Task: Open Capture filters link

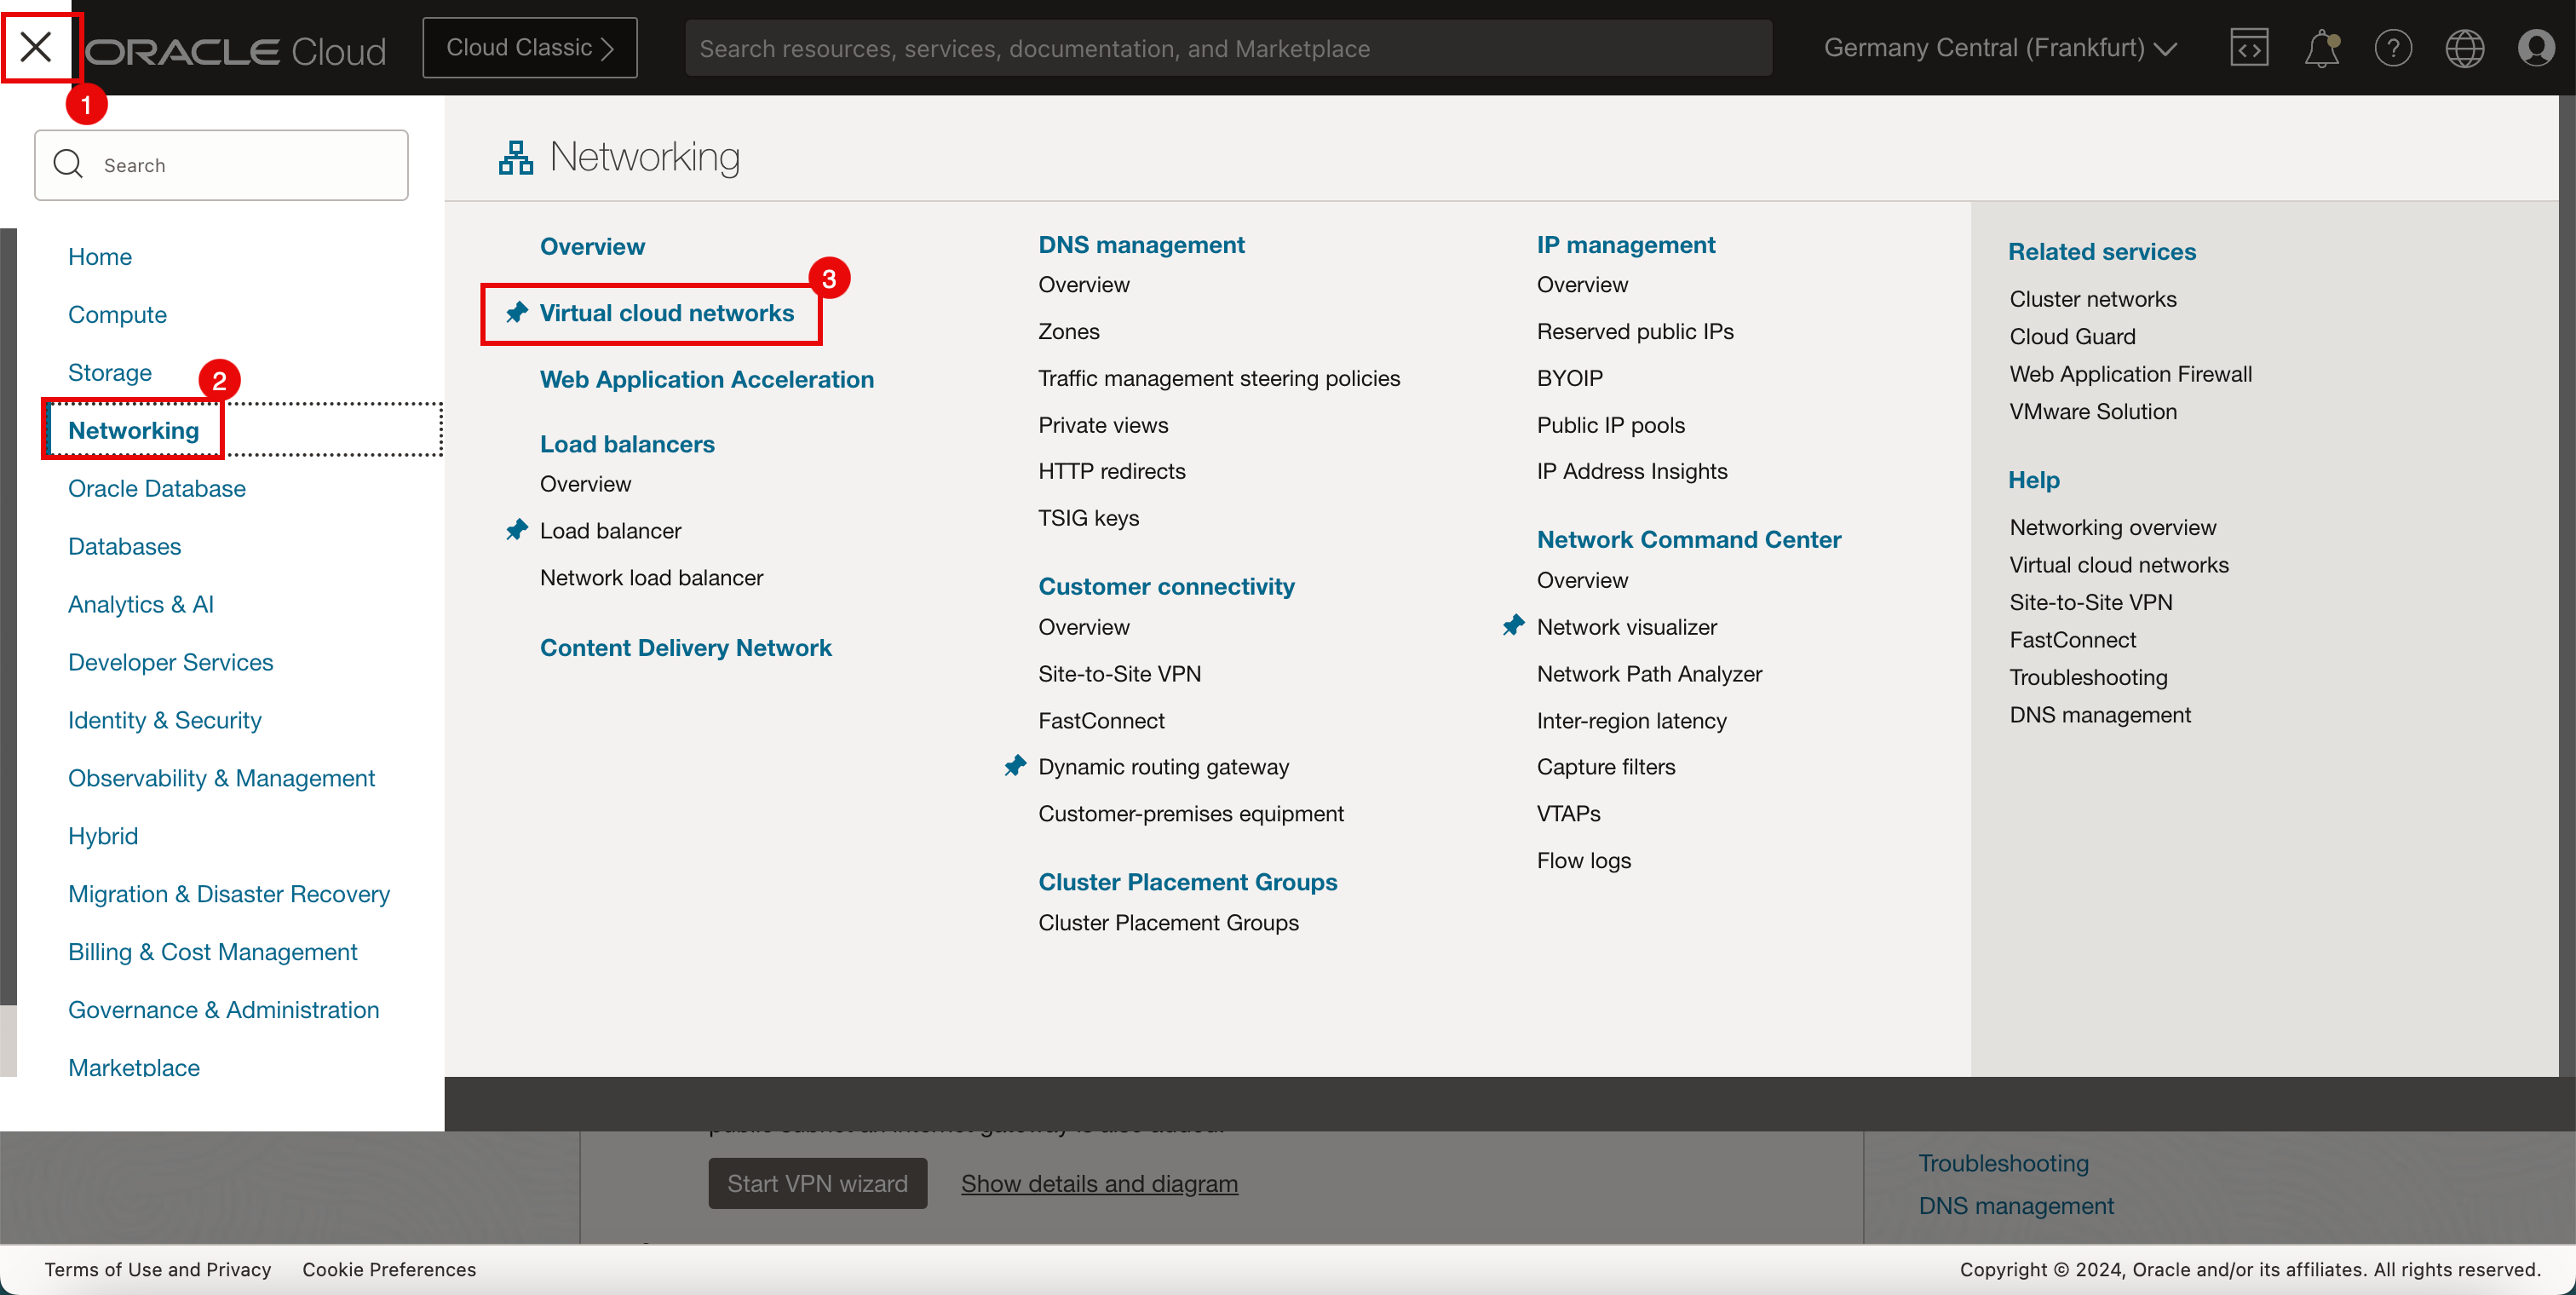Action: (1606, 767)
